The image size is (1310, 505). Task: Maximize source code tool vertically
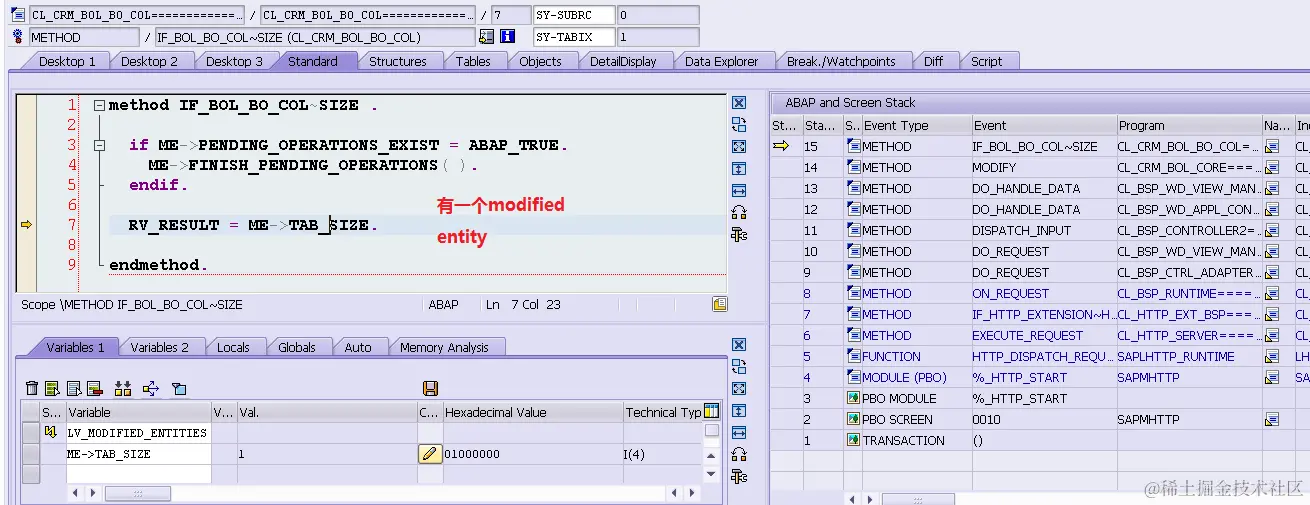739,168
